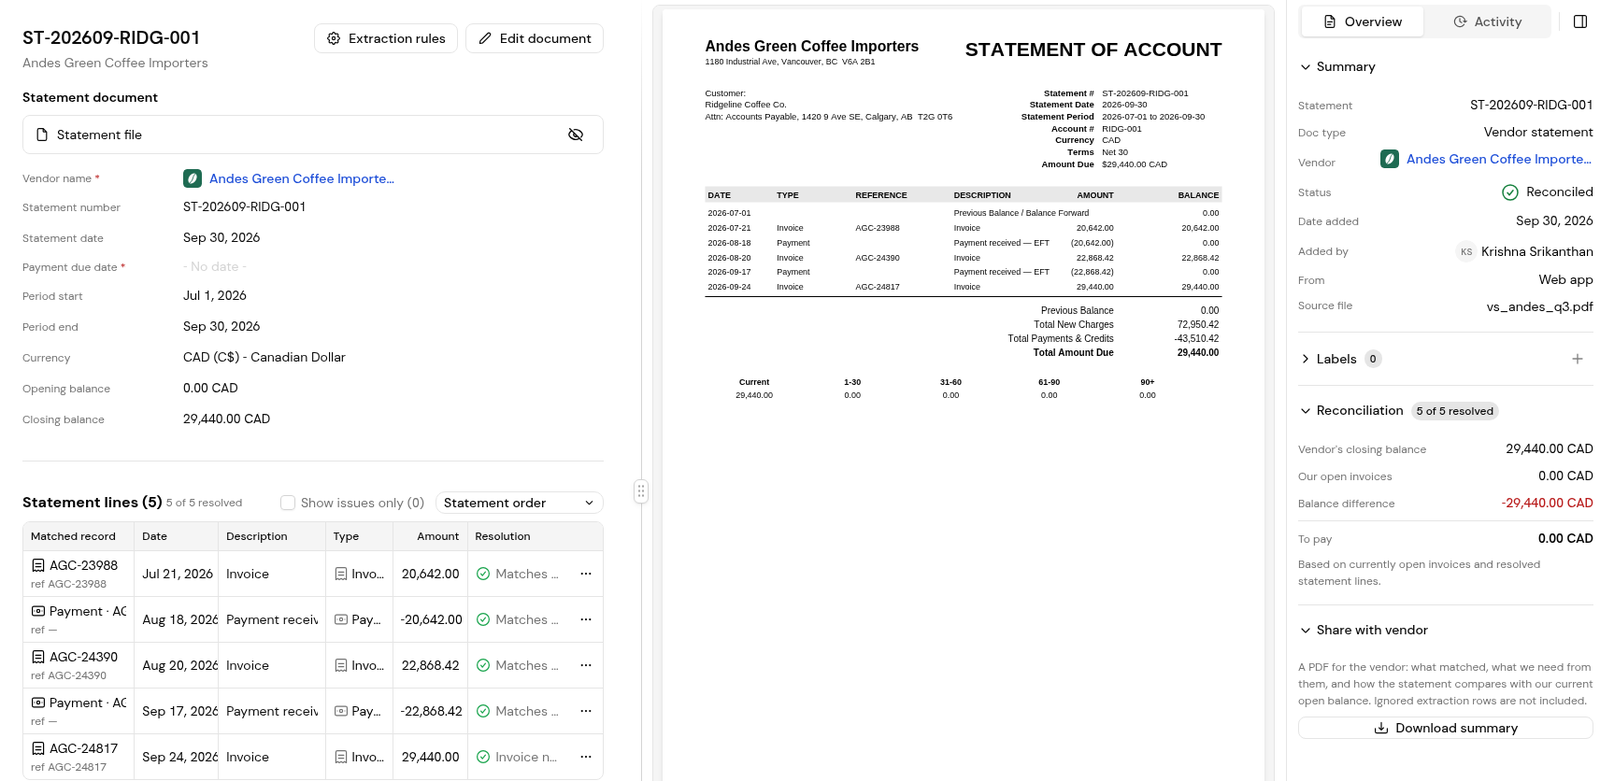The height and width of the screenshot is (781, 1600).
Task: Collapse the Share with vendor section
Action: click(1305, 630)
